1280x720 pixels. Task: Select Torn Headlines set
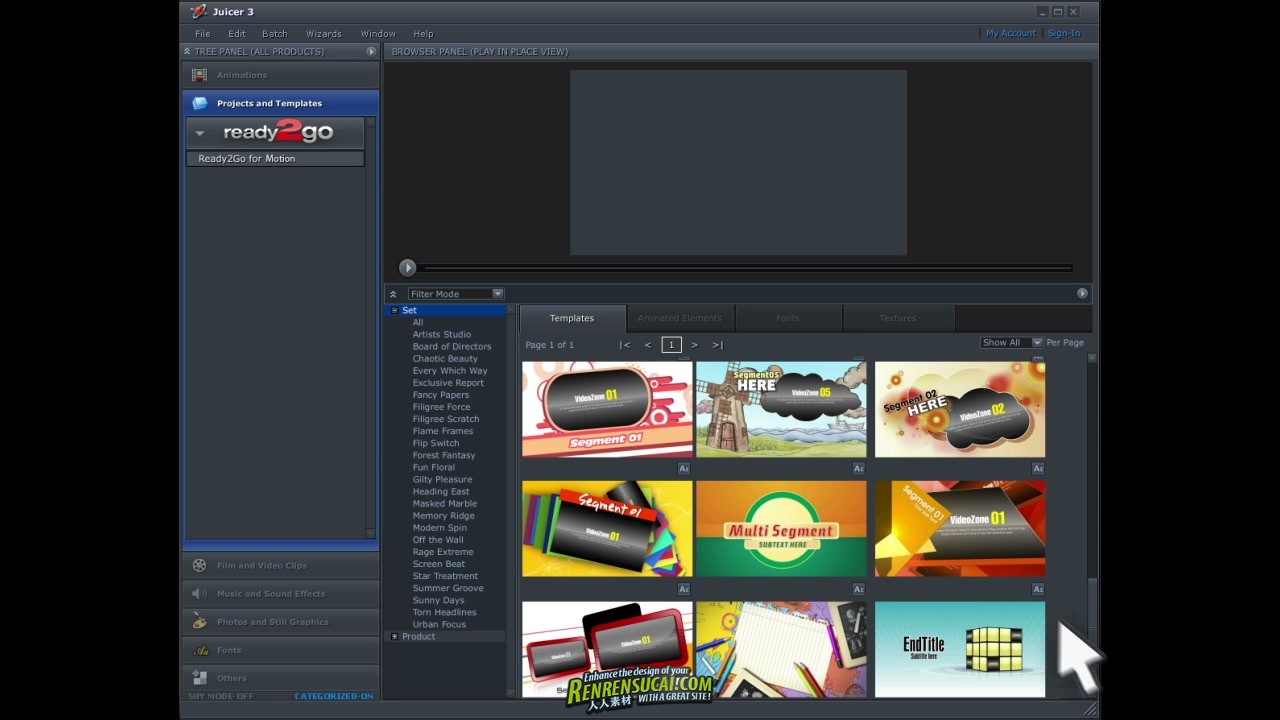444,612
